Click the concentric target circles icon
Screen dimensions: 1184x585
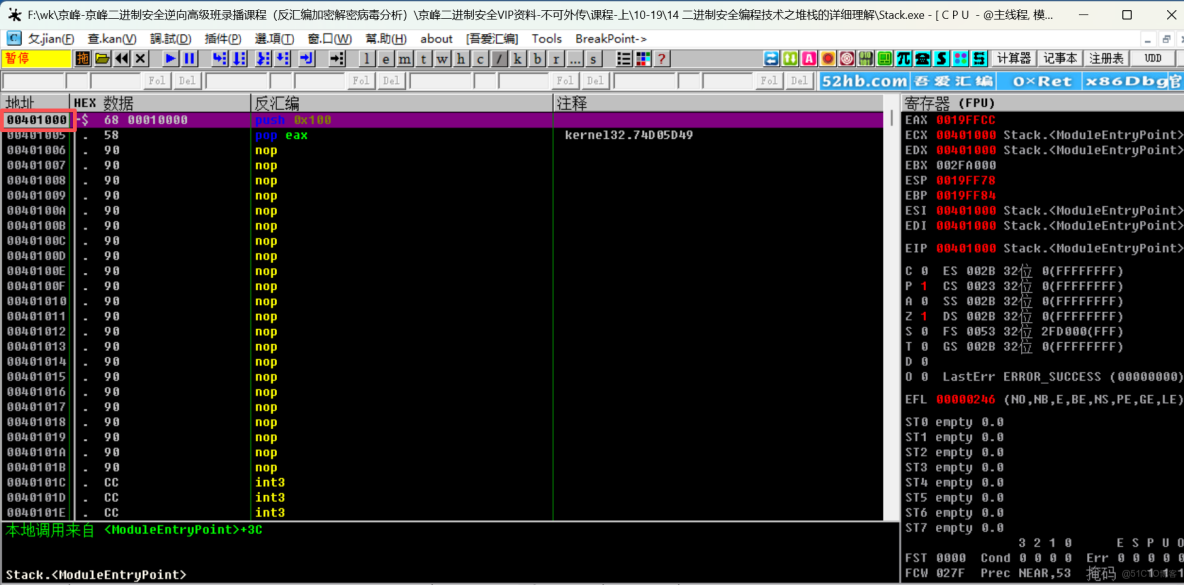(x=846, y=58)
